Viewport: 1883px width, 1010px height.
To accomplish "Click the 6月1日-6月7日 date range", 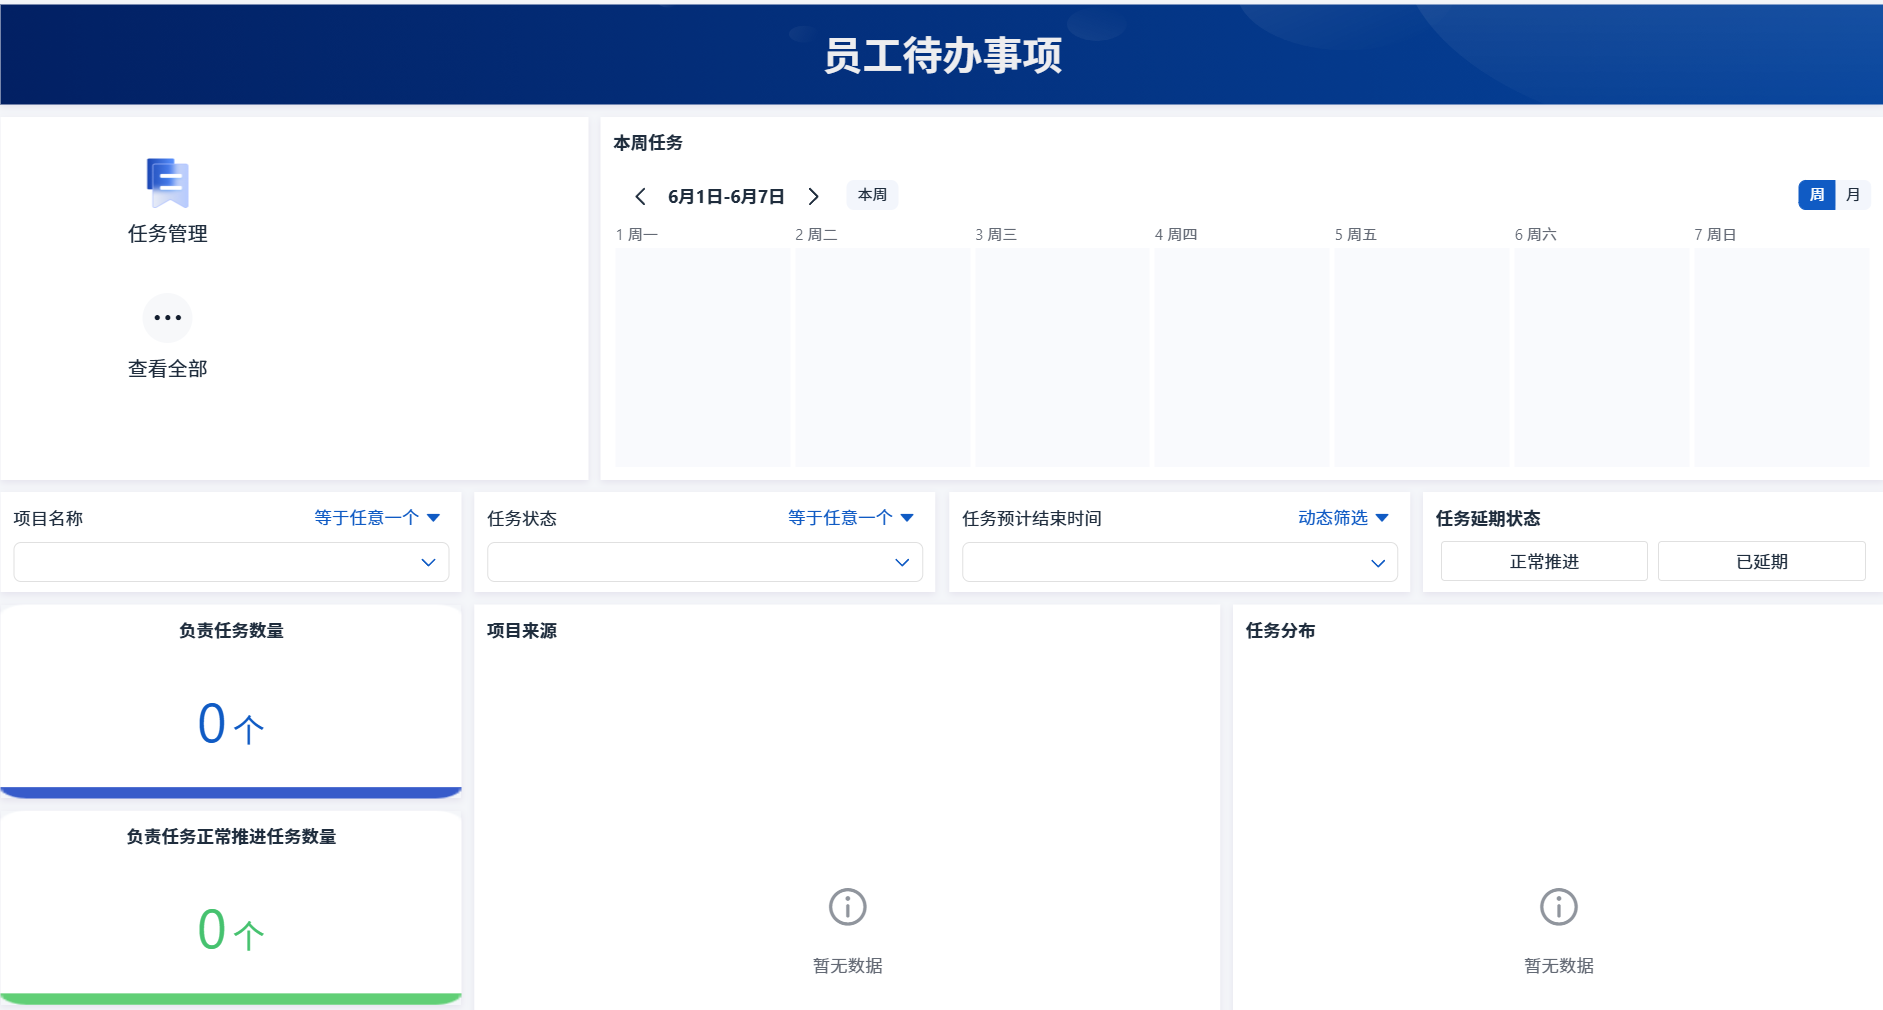I will click(x=726, y=197).
